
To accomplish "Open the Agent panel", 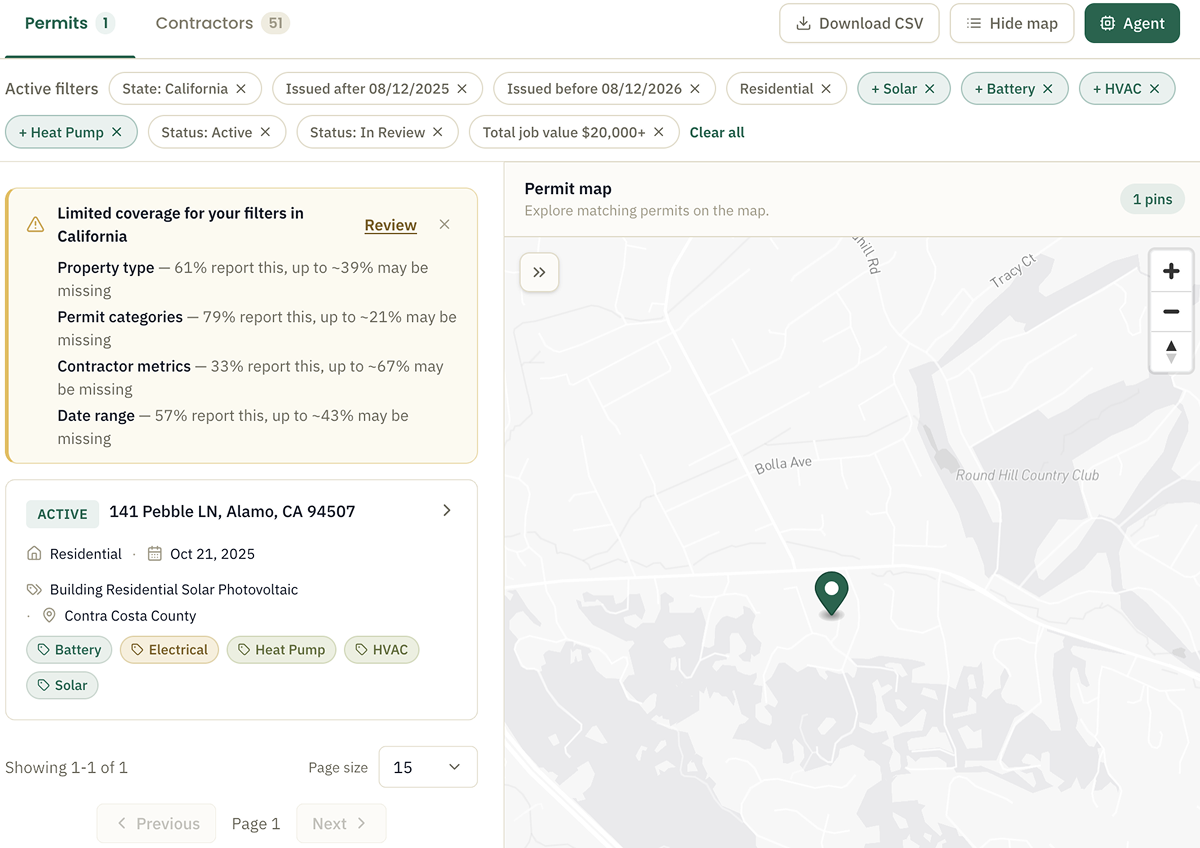I will point(1132,23).
